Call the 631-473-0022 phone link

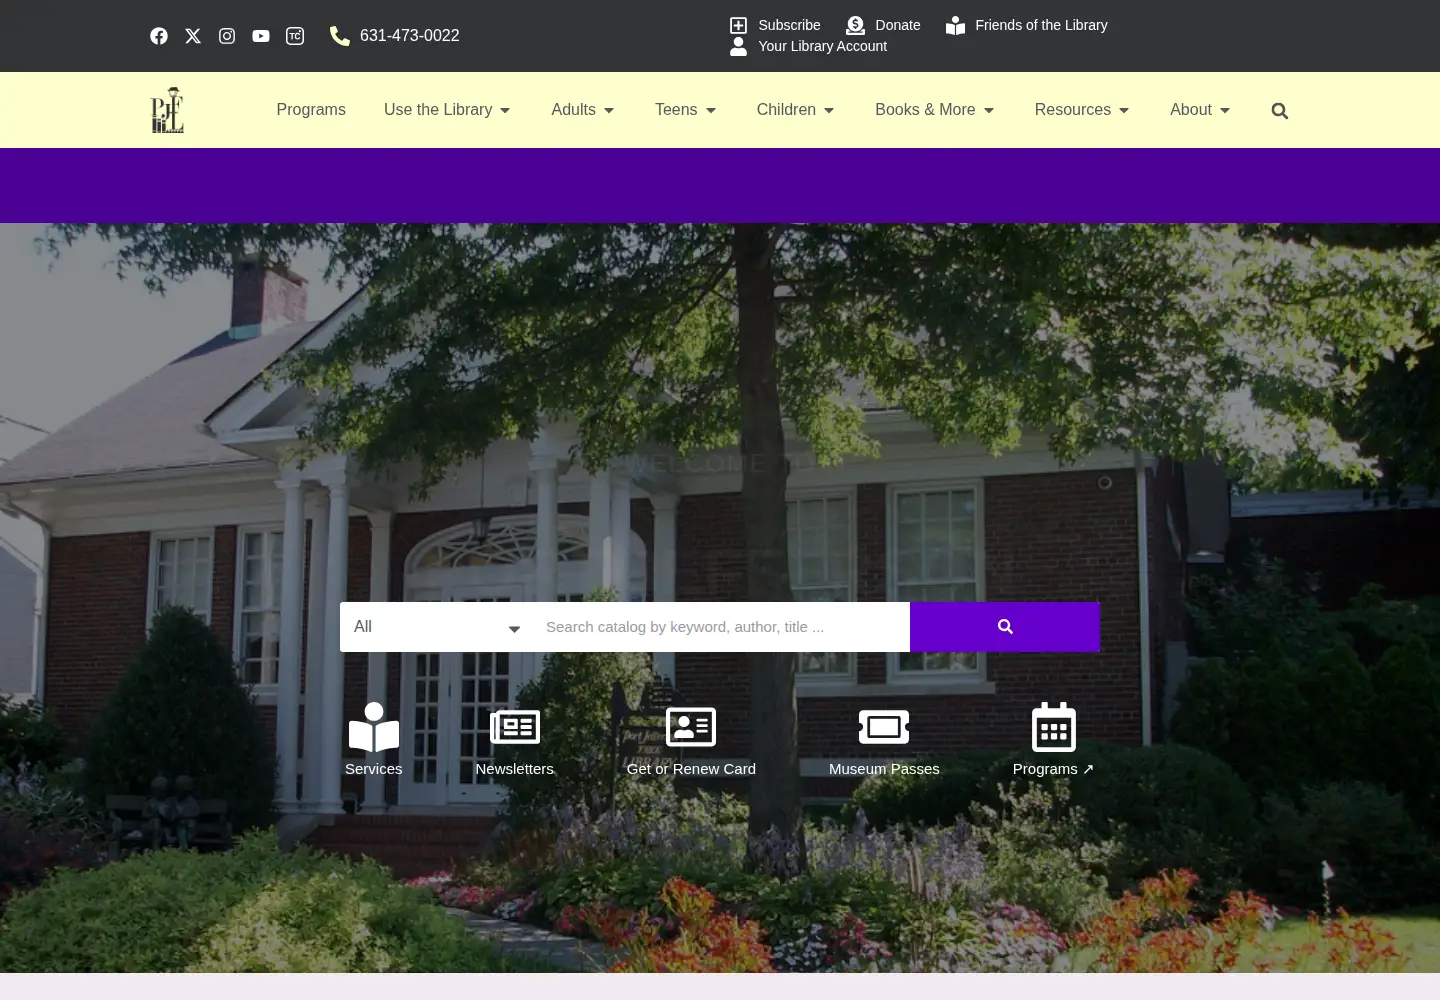pyautogui.click(x=410, y=36)
